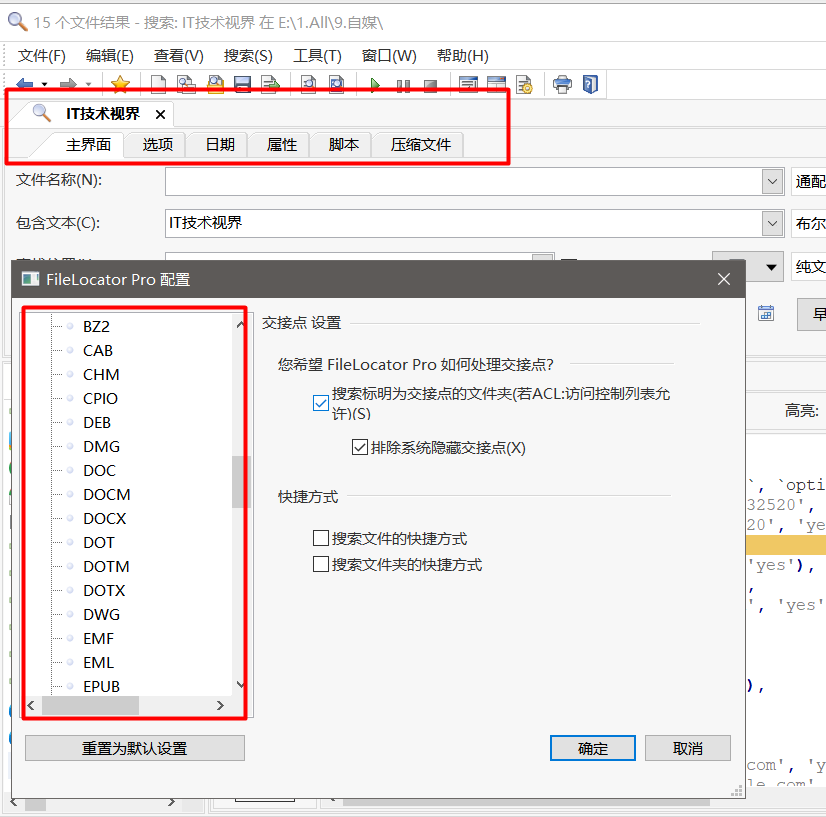Click the yellow star favorites icon

(x=121, y=84)
